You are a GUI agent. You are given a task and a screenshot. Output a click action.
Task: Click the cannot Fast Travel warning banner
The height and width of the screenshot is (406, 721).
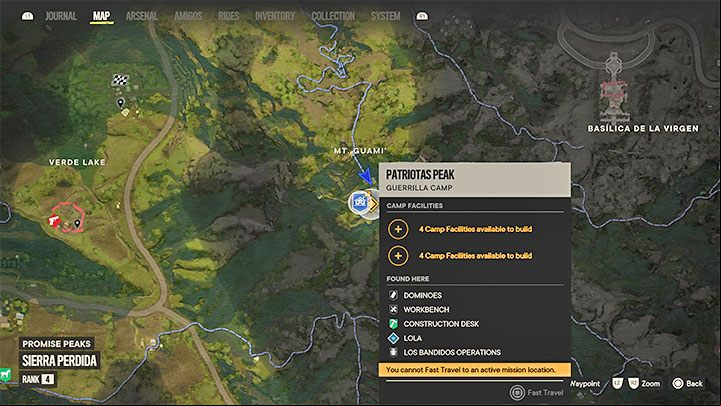click(x=474, y=370)
